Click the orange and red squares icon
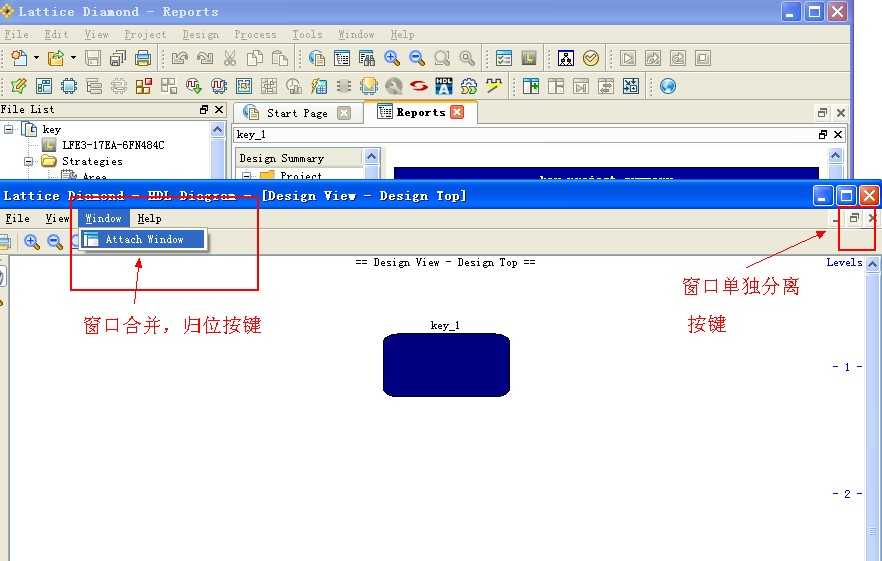This screenshot has height=561, width=882. (143, 86)
